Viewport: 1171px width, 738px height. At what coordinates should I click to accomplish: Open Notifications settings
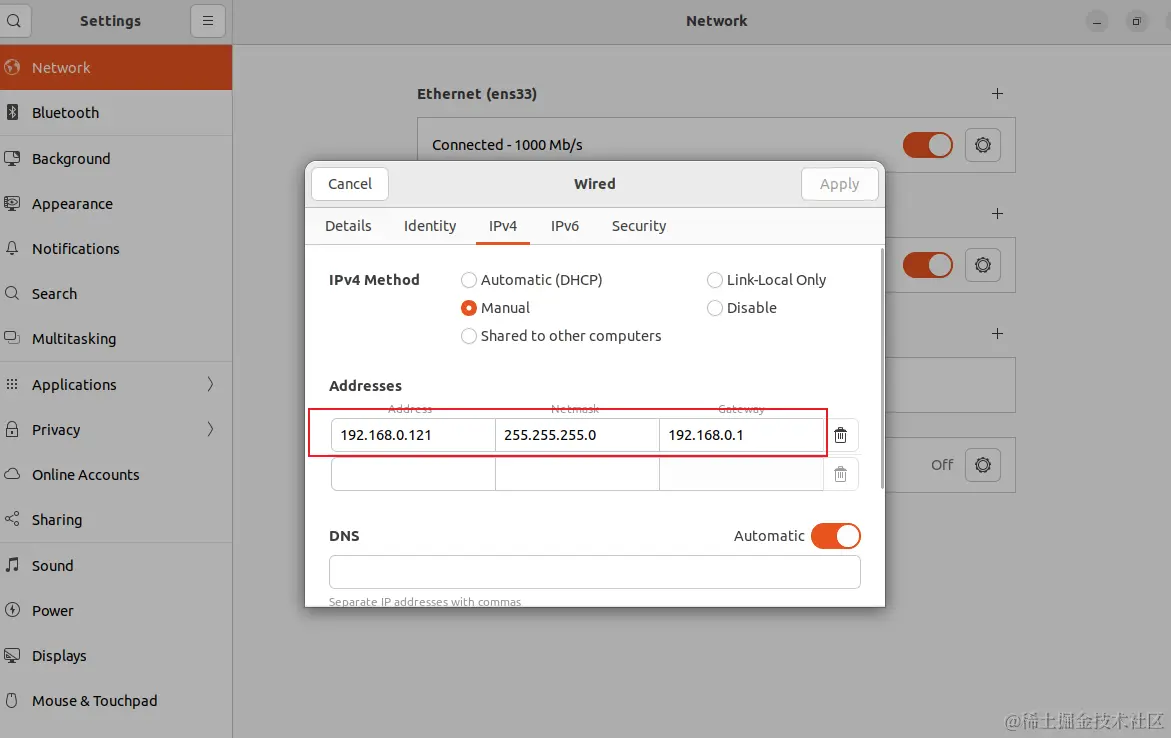[x=116, y=249]
